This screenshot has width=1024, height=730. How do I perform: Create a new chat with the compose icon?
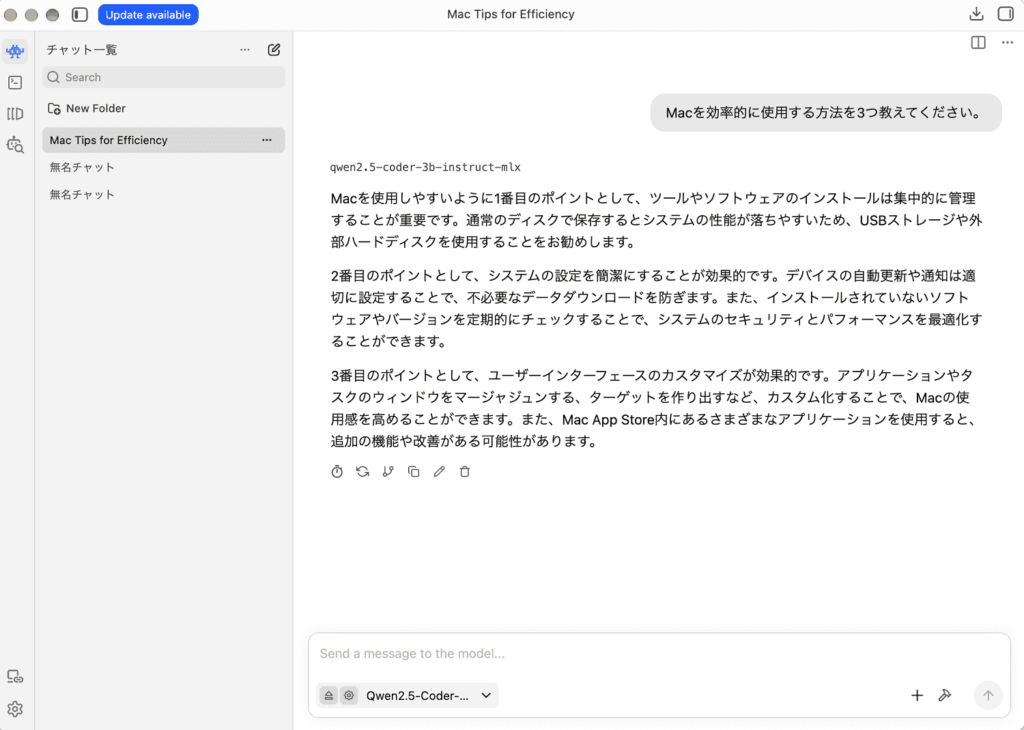(x=274, y=50)
